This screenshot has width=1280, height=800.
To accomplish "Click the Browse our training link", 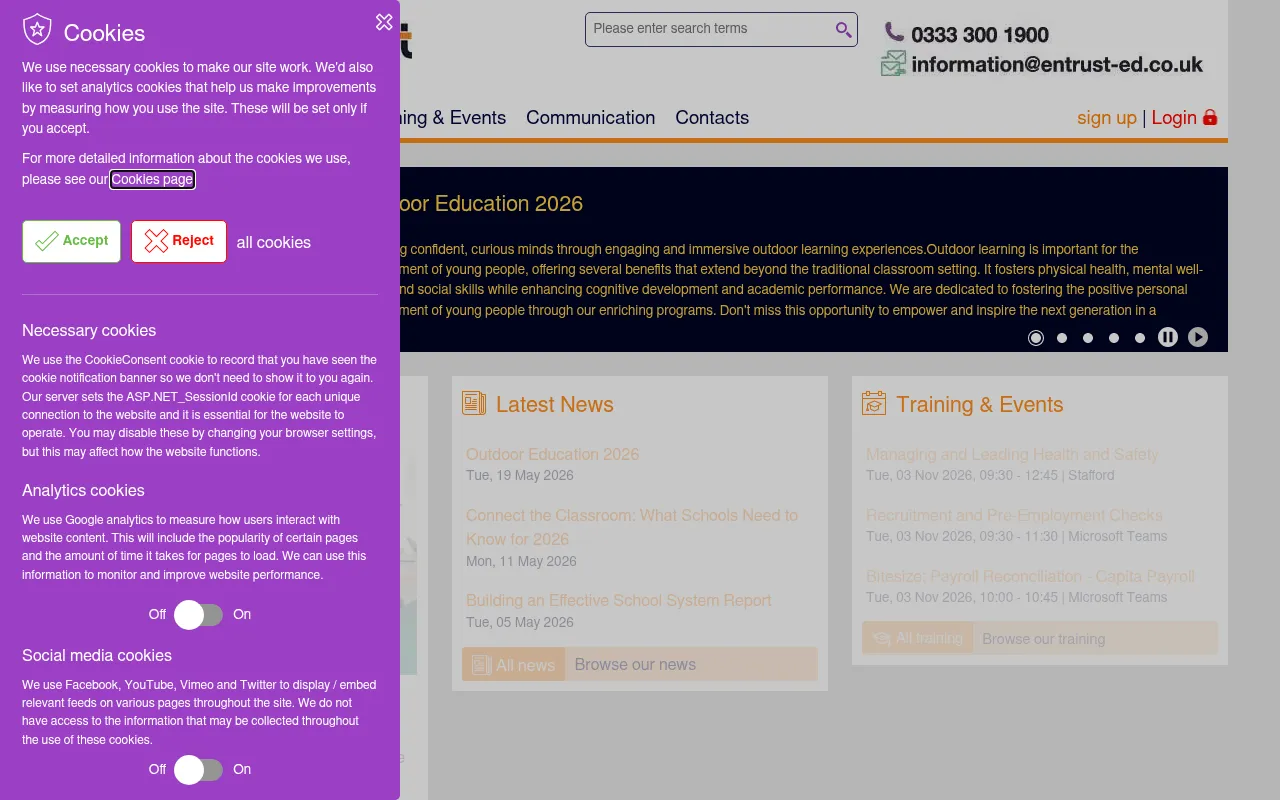I will click(1044, 639).
